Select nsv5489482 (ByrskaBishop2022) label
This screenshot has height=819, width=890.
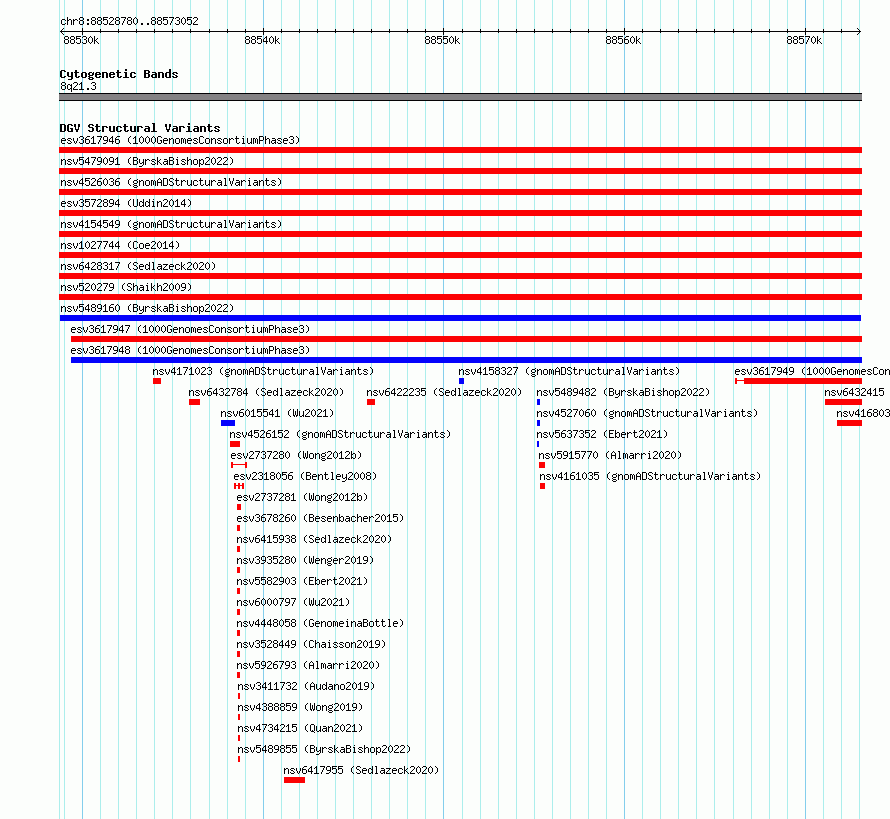click(623, 392)
